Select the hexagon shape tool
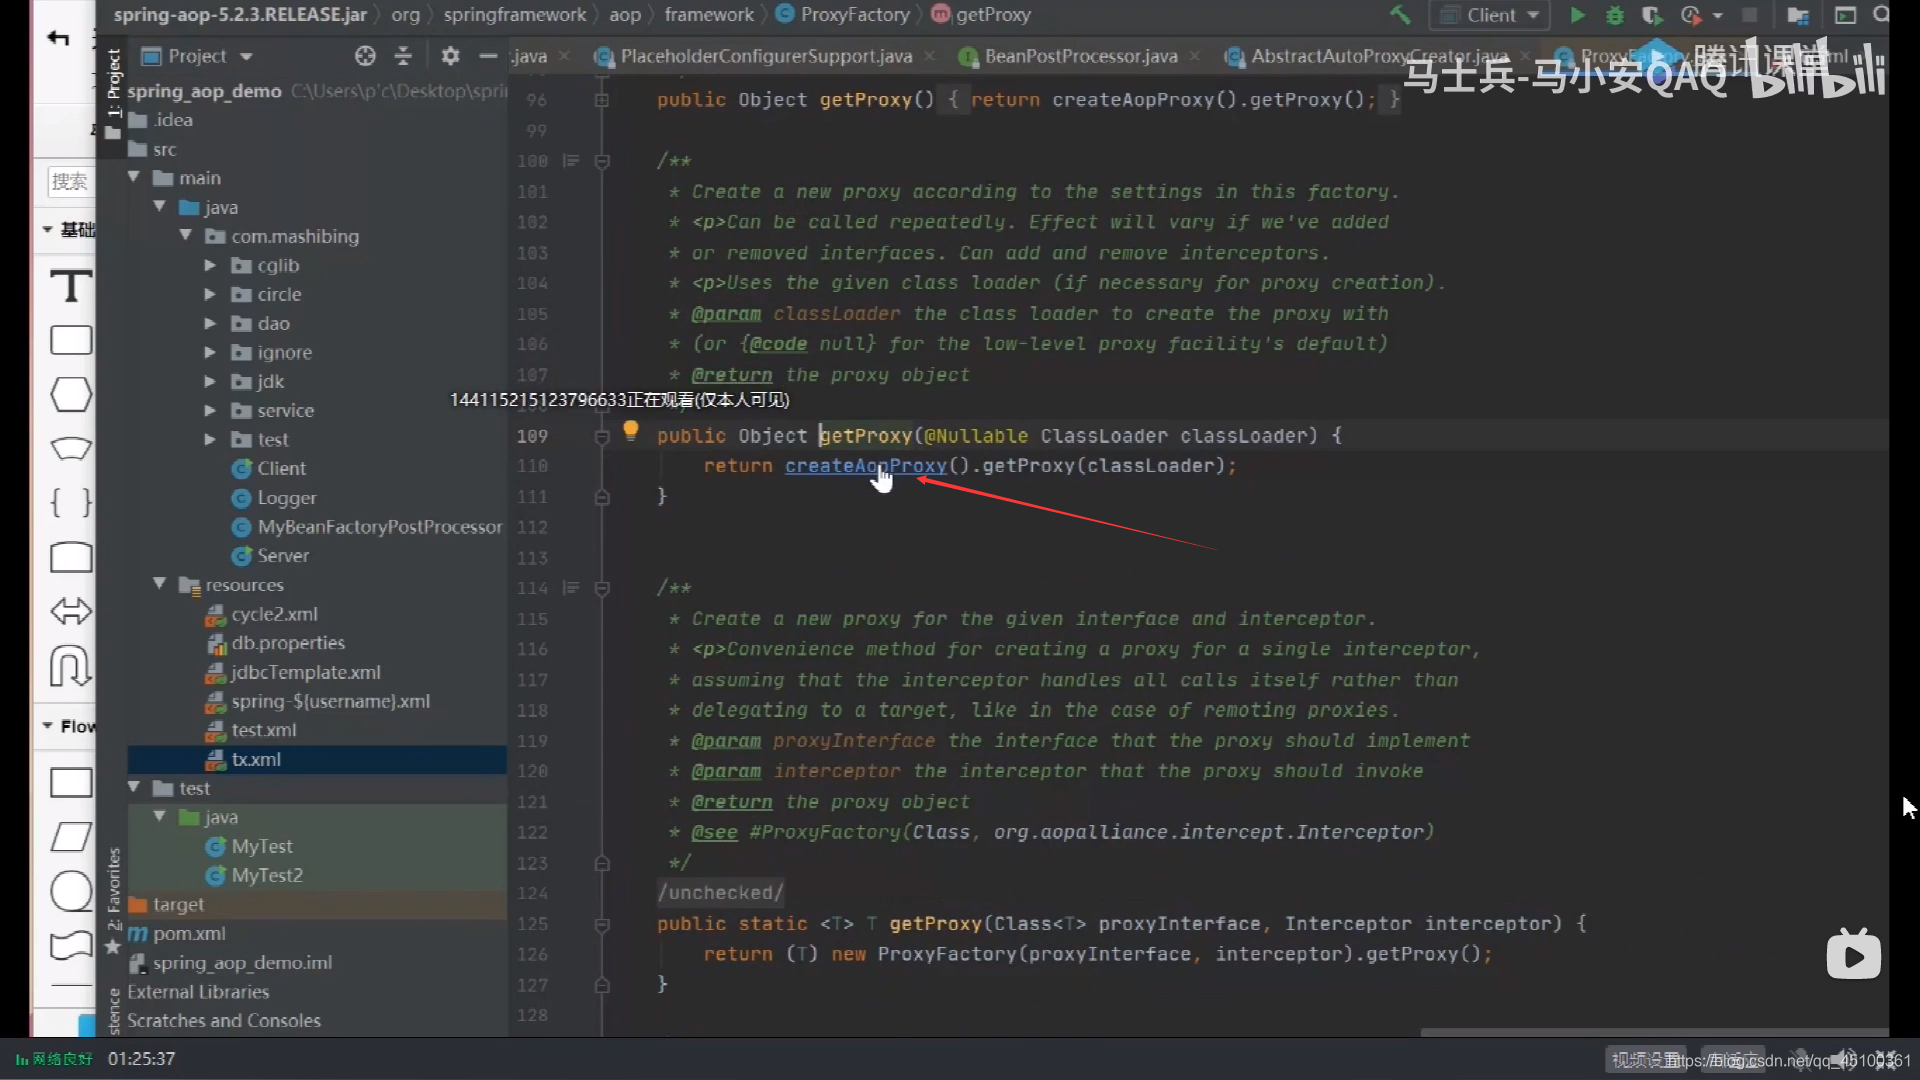Viewport: 1920px width, 1080px height. [x=71, y=394]
